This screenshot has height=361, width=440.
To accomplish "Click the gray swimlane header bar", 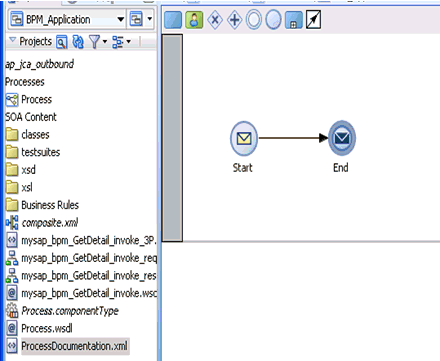I will (172, 138).
